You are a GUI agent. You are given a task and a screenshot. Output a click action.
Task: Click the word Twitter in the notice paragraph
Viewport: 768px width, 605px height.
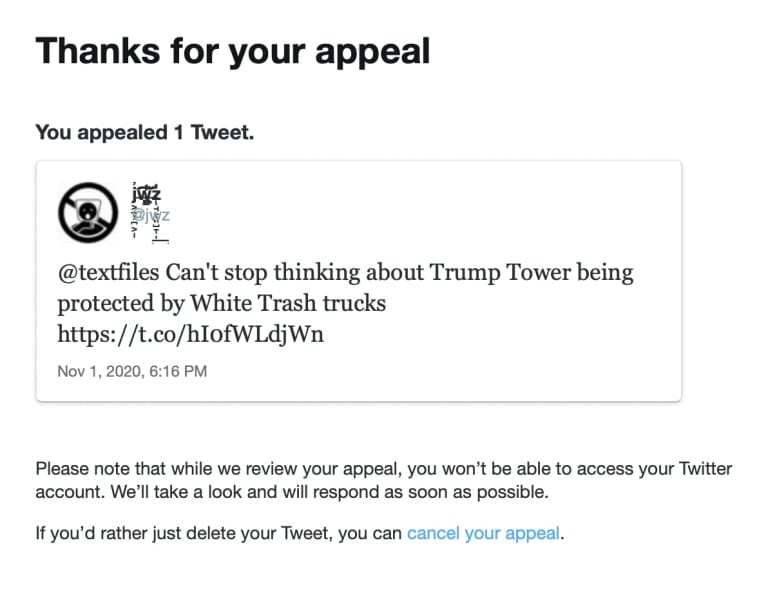[x=705, y=469]
